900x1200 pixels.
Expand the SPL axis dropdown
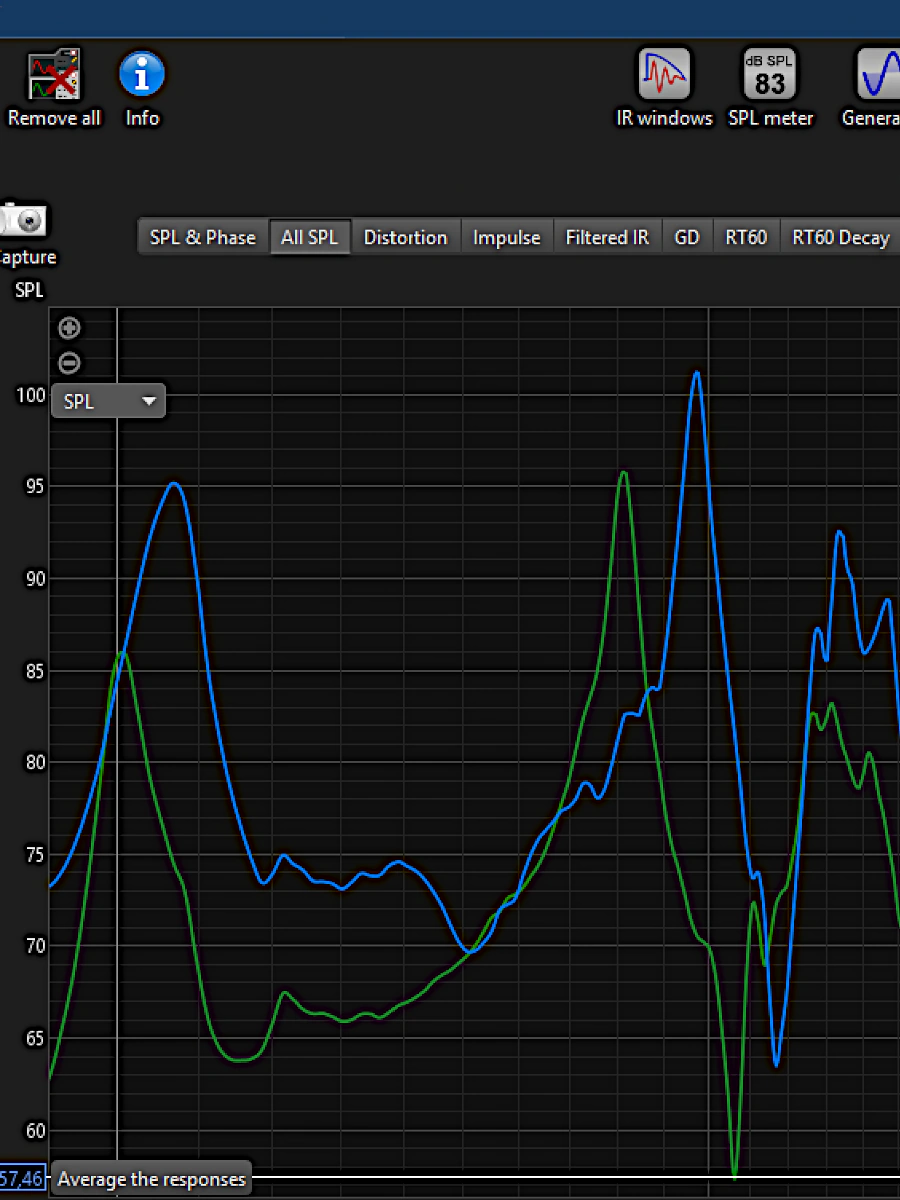tap(108, 401)
